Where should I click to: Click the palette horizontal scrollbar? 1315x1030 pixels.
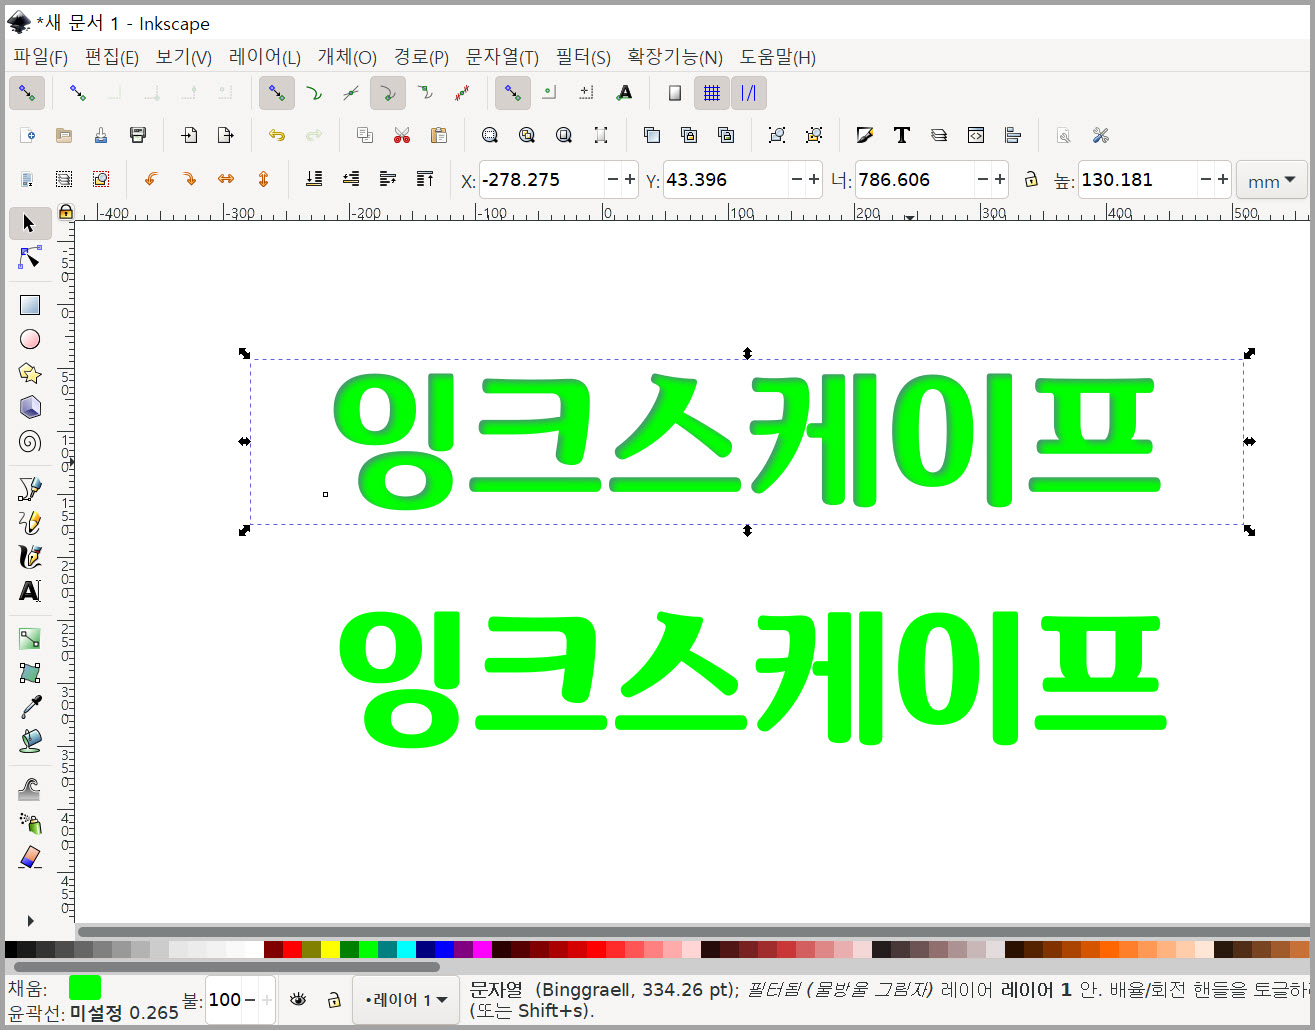click(226, 966)
